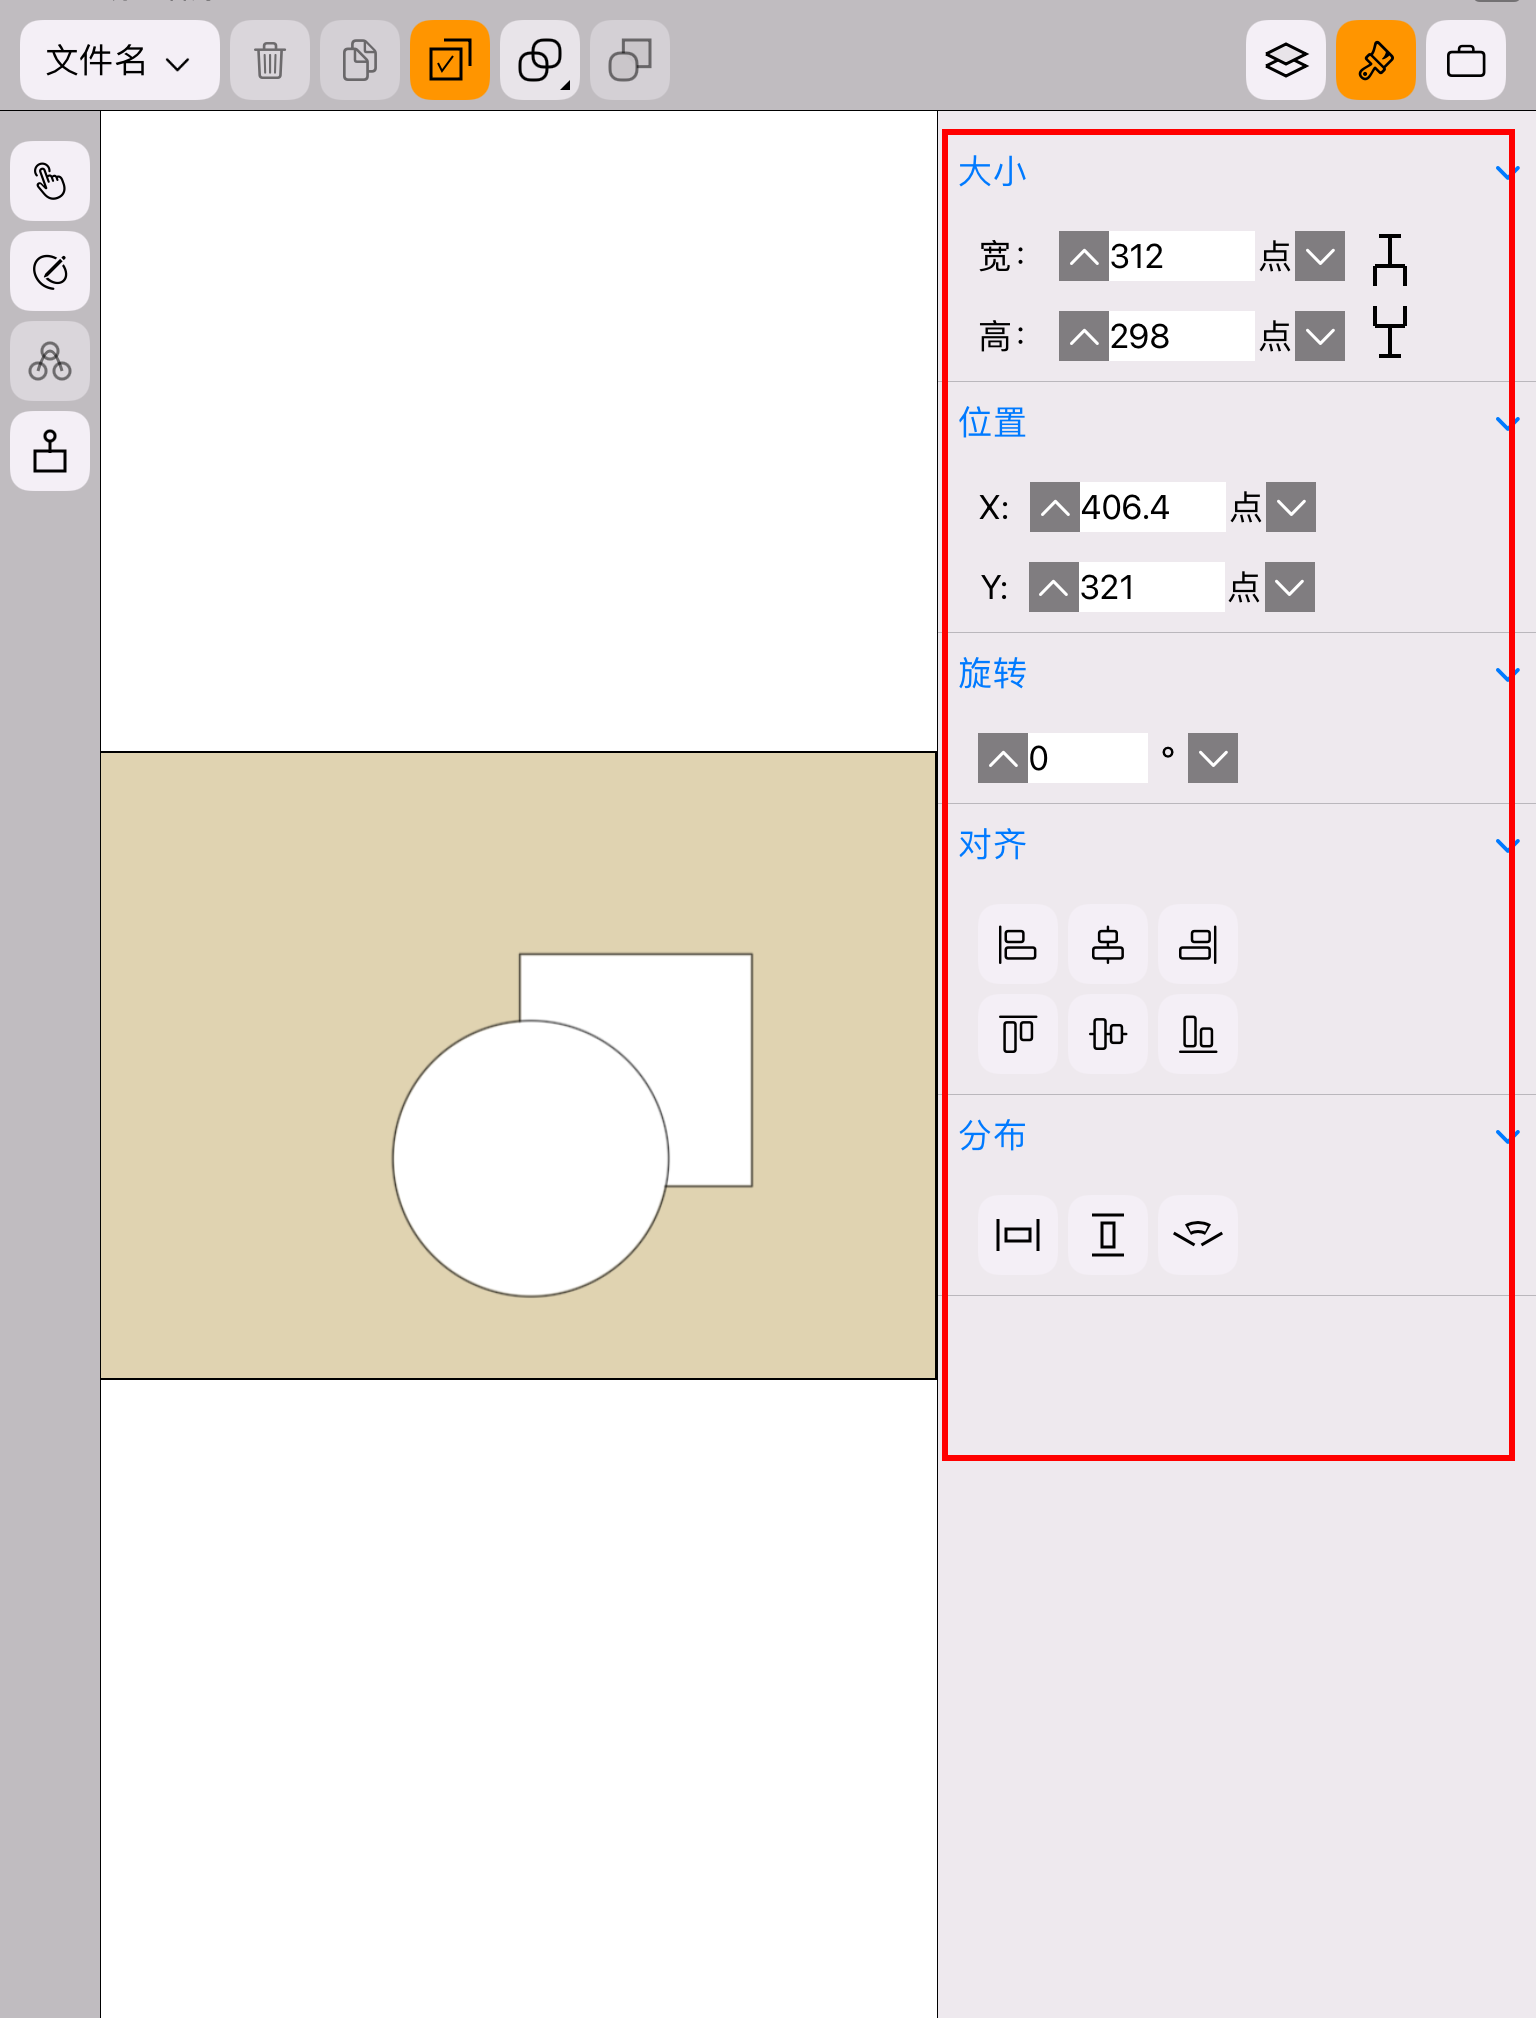Open the 文件名 file menu
The height and width of the screenshot is (2018, 1536).
[120, 60]
